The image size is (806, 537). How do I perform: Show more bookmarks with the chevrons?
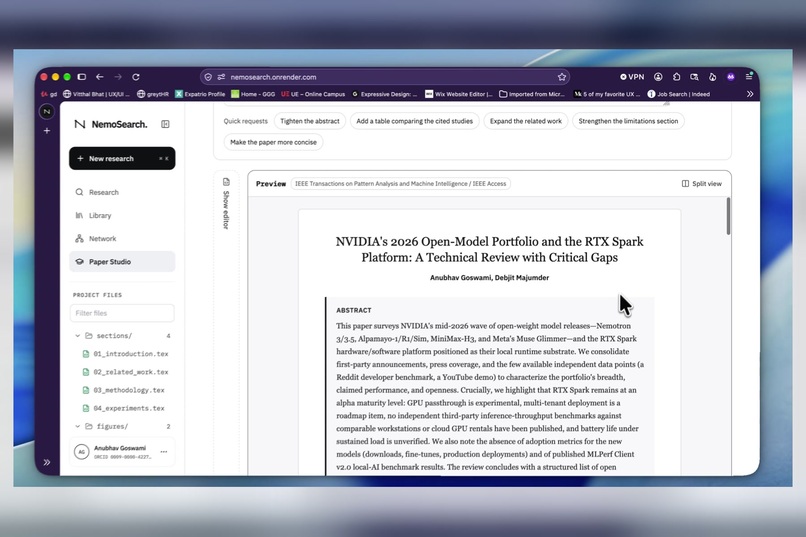point(750,94)
